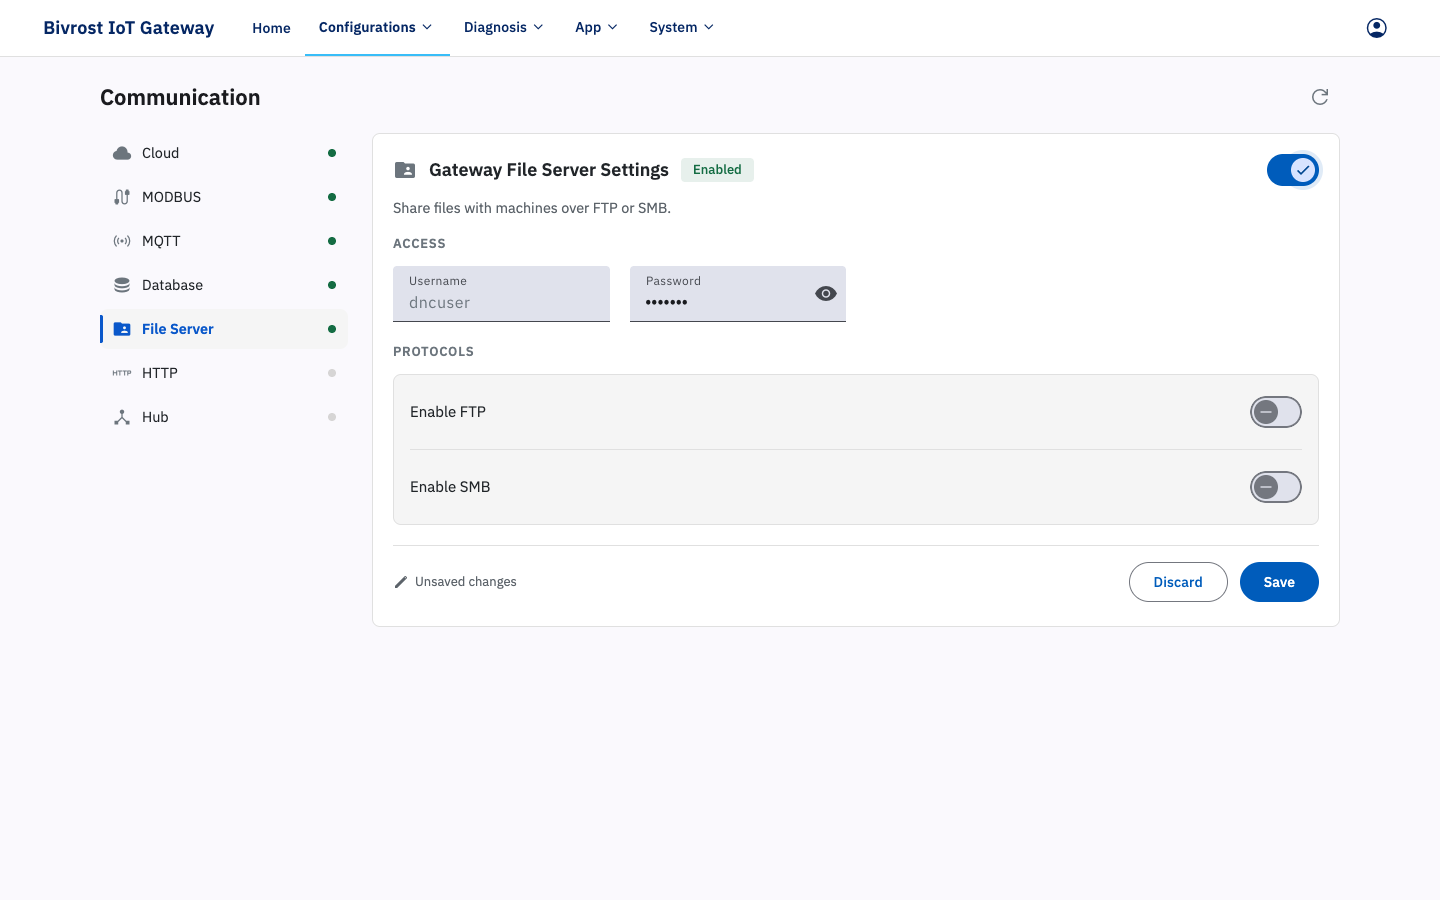
Task: Click the Database stack icon
Action: [x=122, y=285]
